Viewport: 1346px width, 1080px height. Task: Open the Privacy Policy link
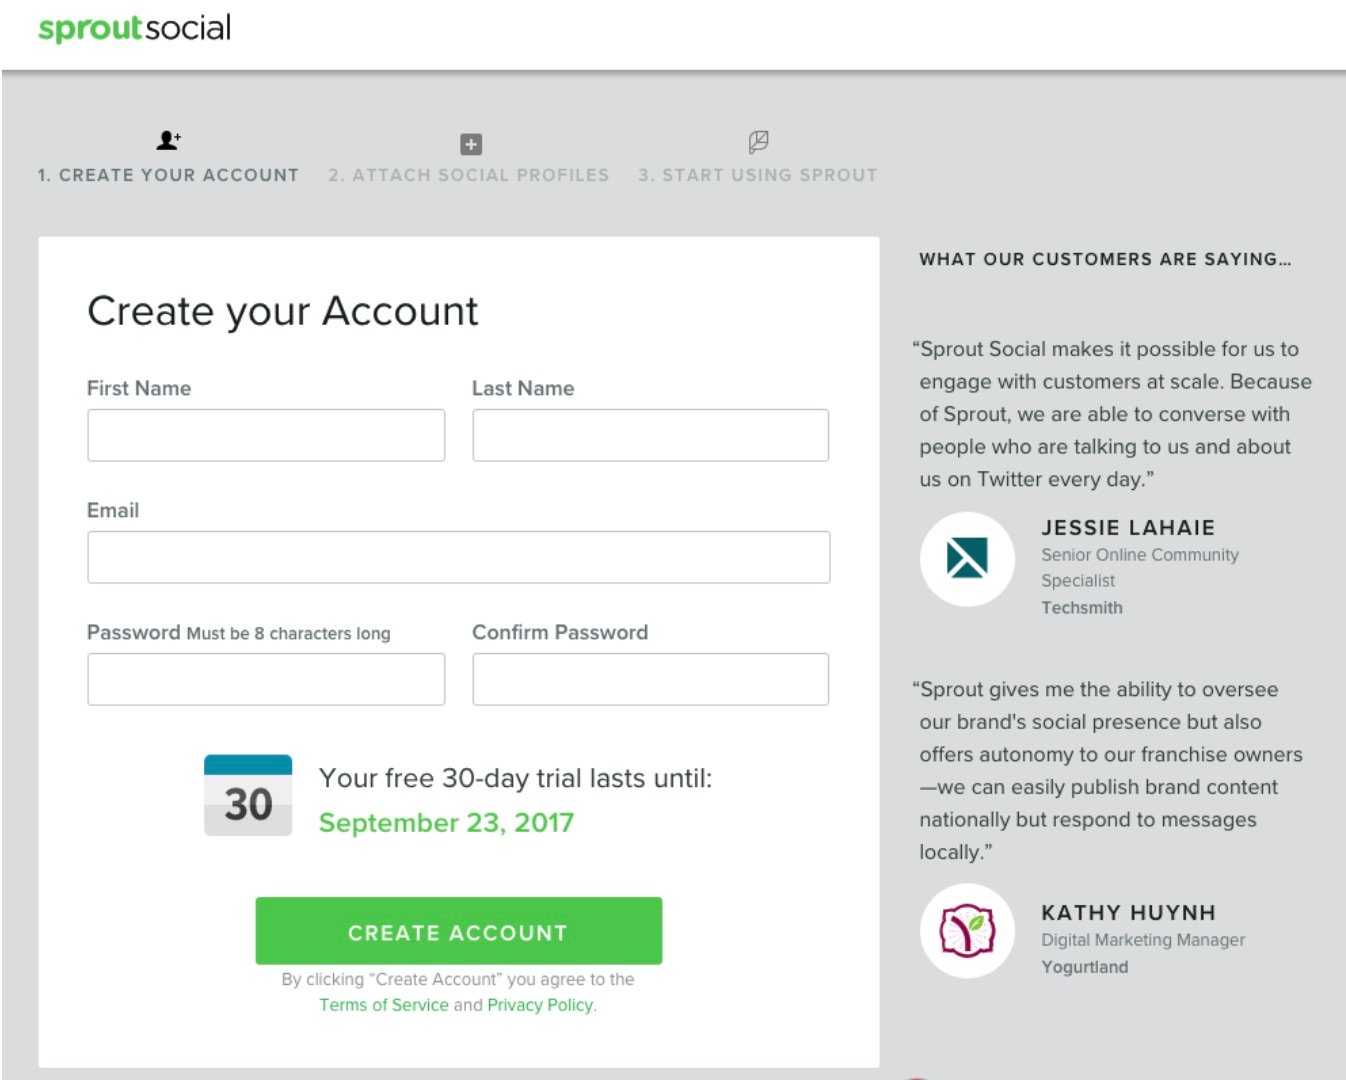538,1005
